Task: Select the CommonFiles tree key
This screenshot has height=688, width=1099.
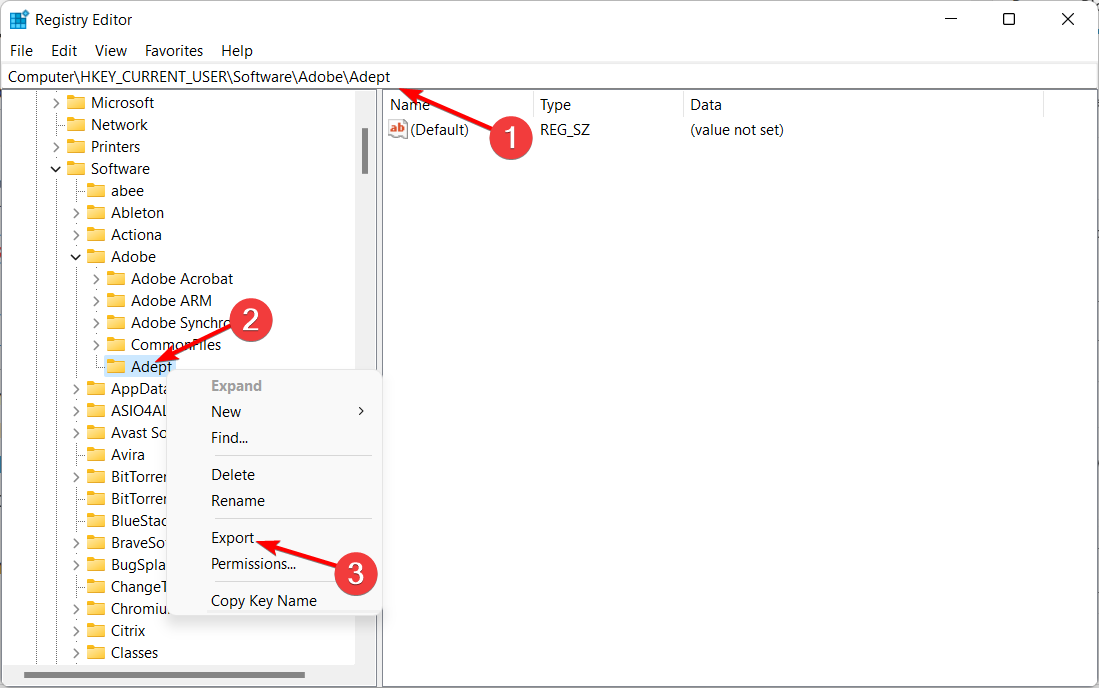Action: click(x=176, y=345)
